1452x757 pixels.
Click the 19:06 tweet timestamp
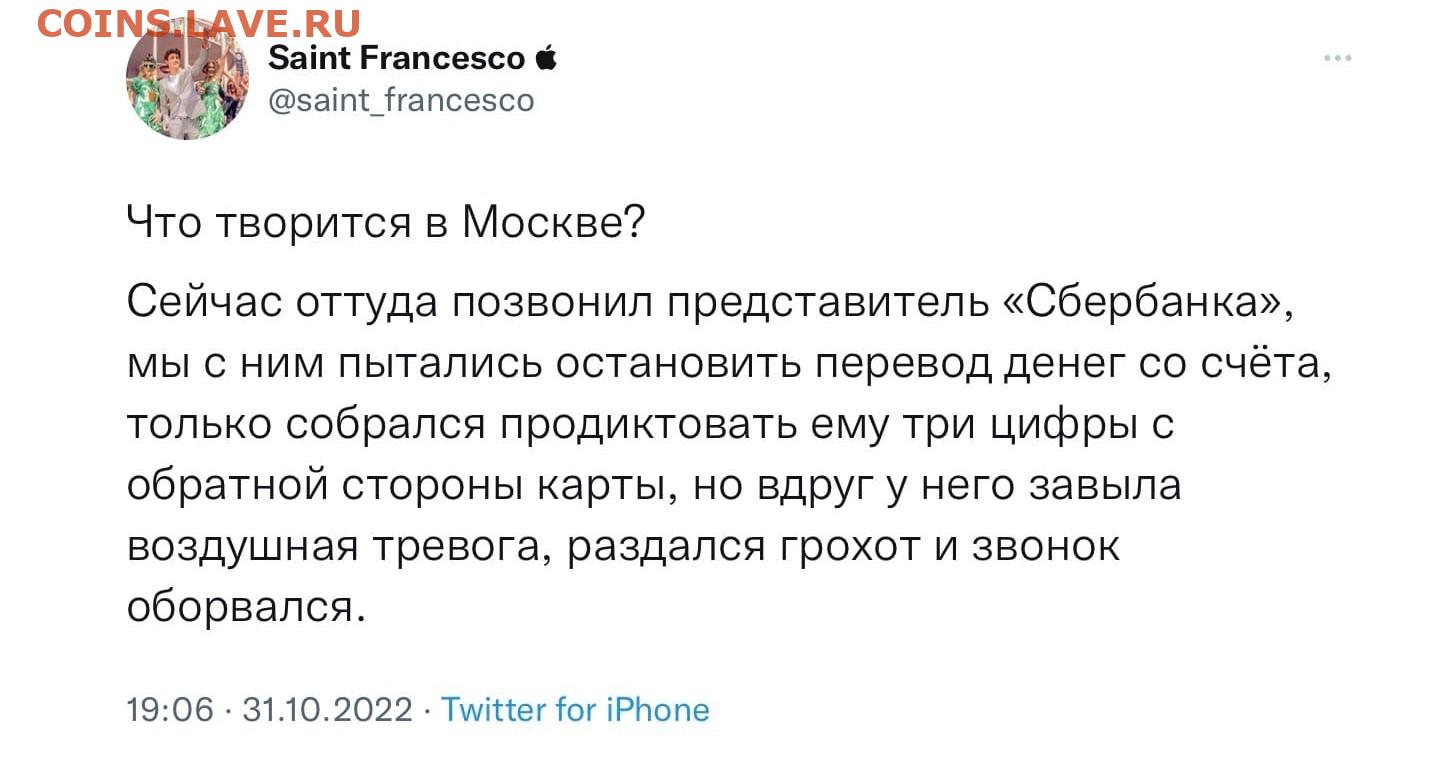pyautogui.click(x=170, y=710)
